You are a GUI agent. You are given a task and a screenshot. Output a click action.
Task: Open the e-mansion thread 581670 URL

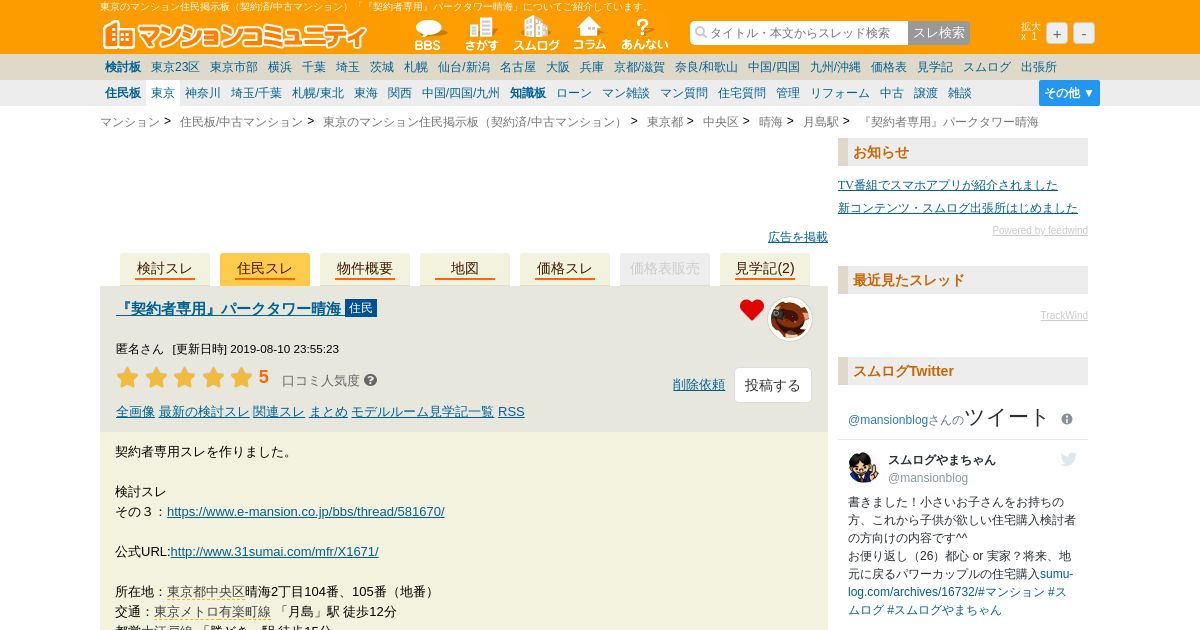coord(306,512)
